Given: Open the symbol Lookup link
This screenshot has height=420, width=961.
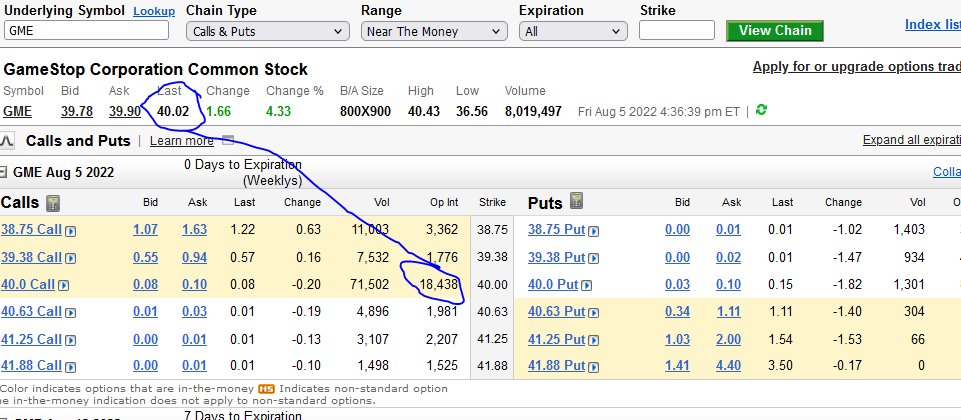Looking at the screenshot, I should click(x=154, y=11).
